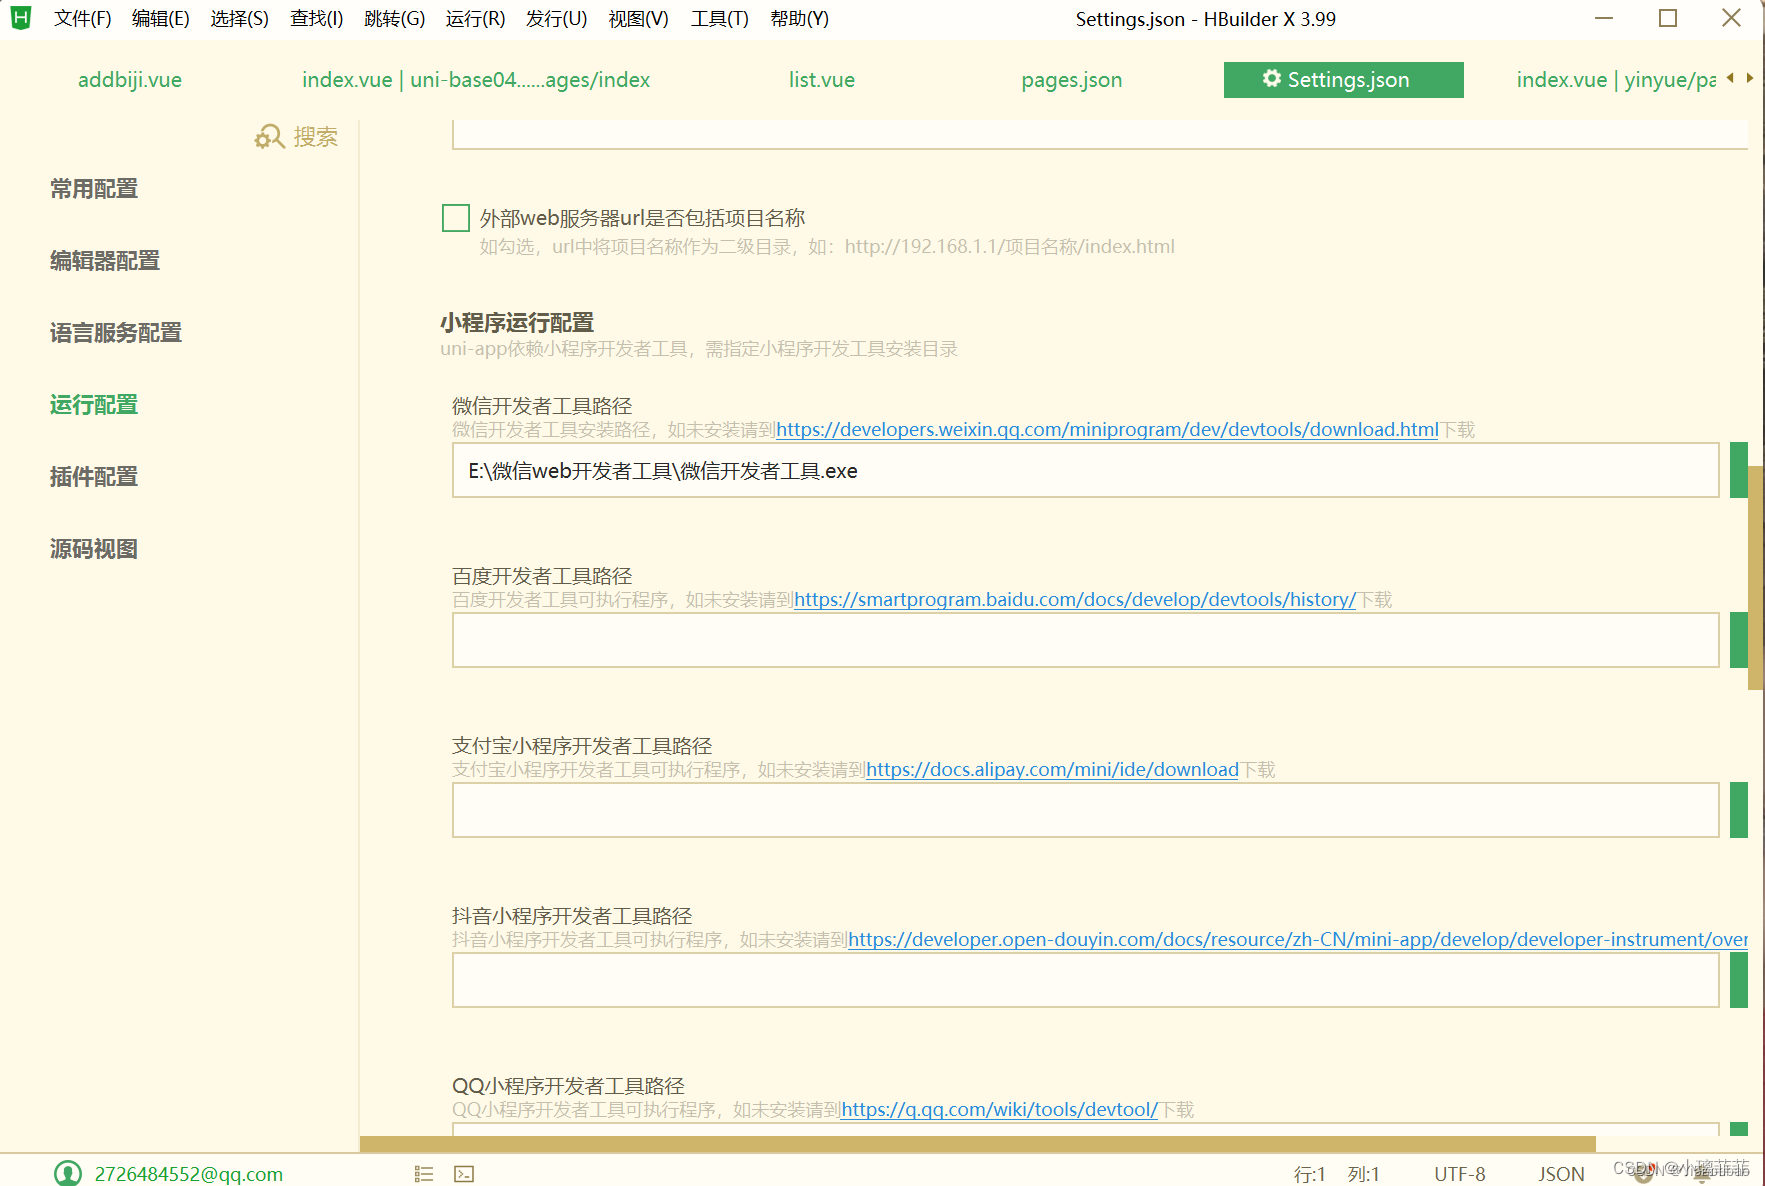Click the search icon in the settings sidebar
Image resolution: width=1765 pixels, height=1186 pixels.
pos(269,137)
